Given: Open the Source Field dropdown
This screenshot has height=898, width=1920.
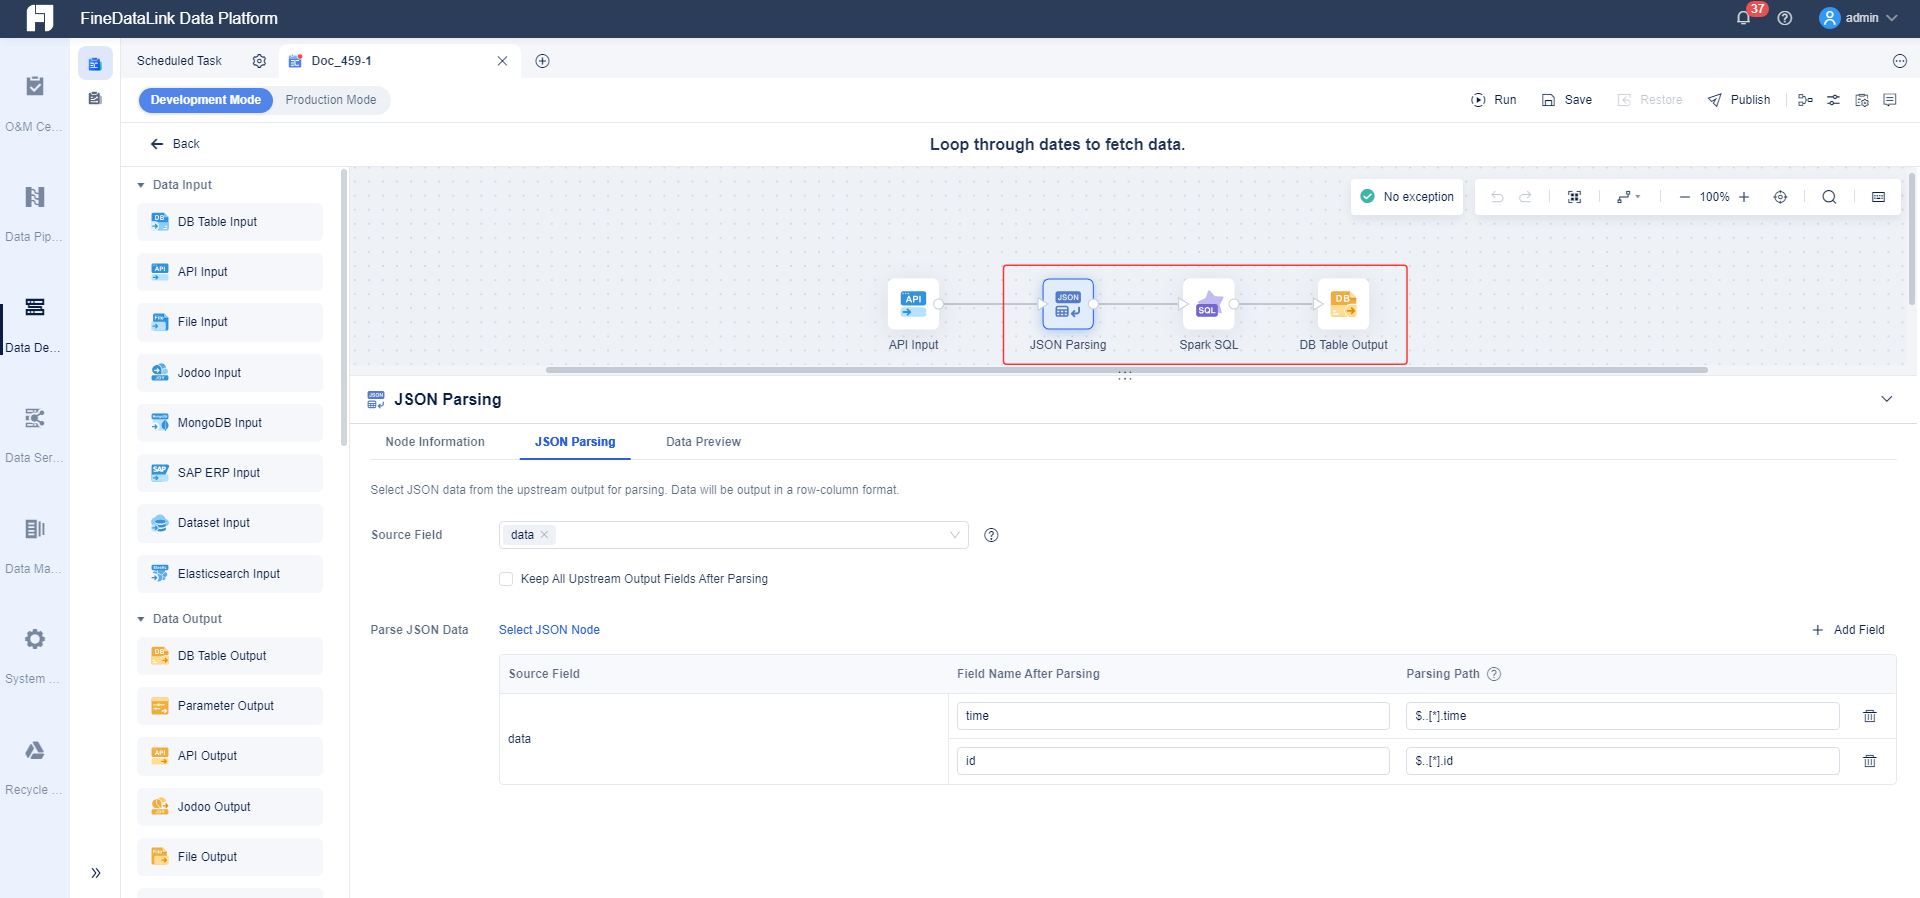Looking at the screenshot, I should click(733, 535).
